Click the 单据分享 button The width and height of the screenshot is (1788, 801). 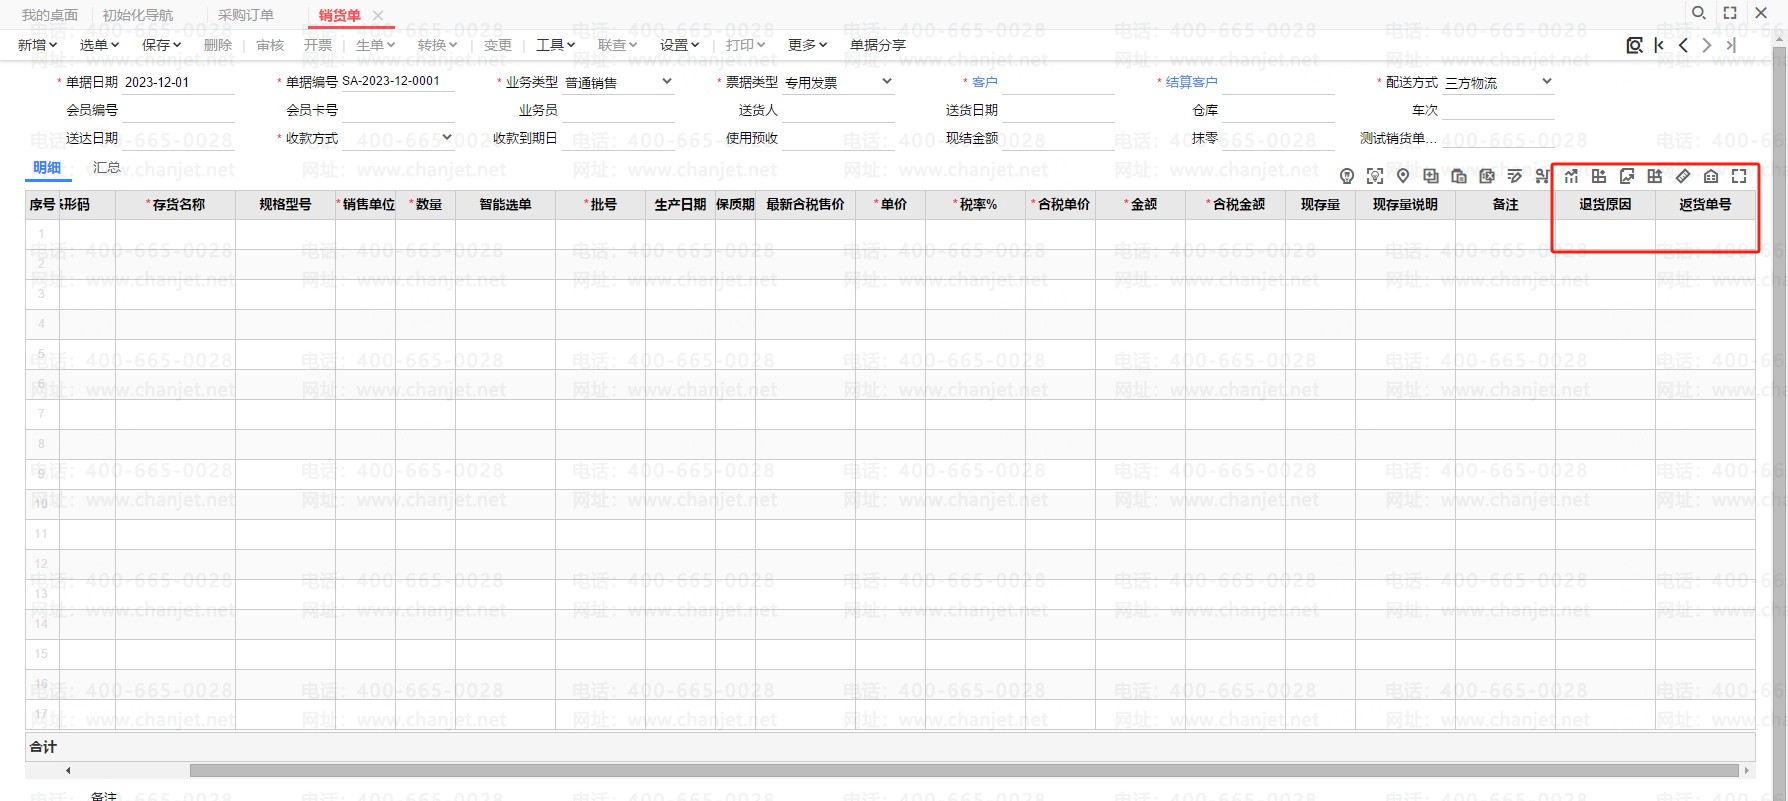pos(878,45)
